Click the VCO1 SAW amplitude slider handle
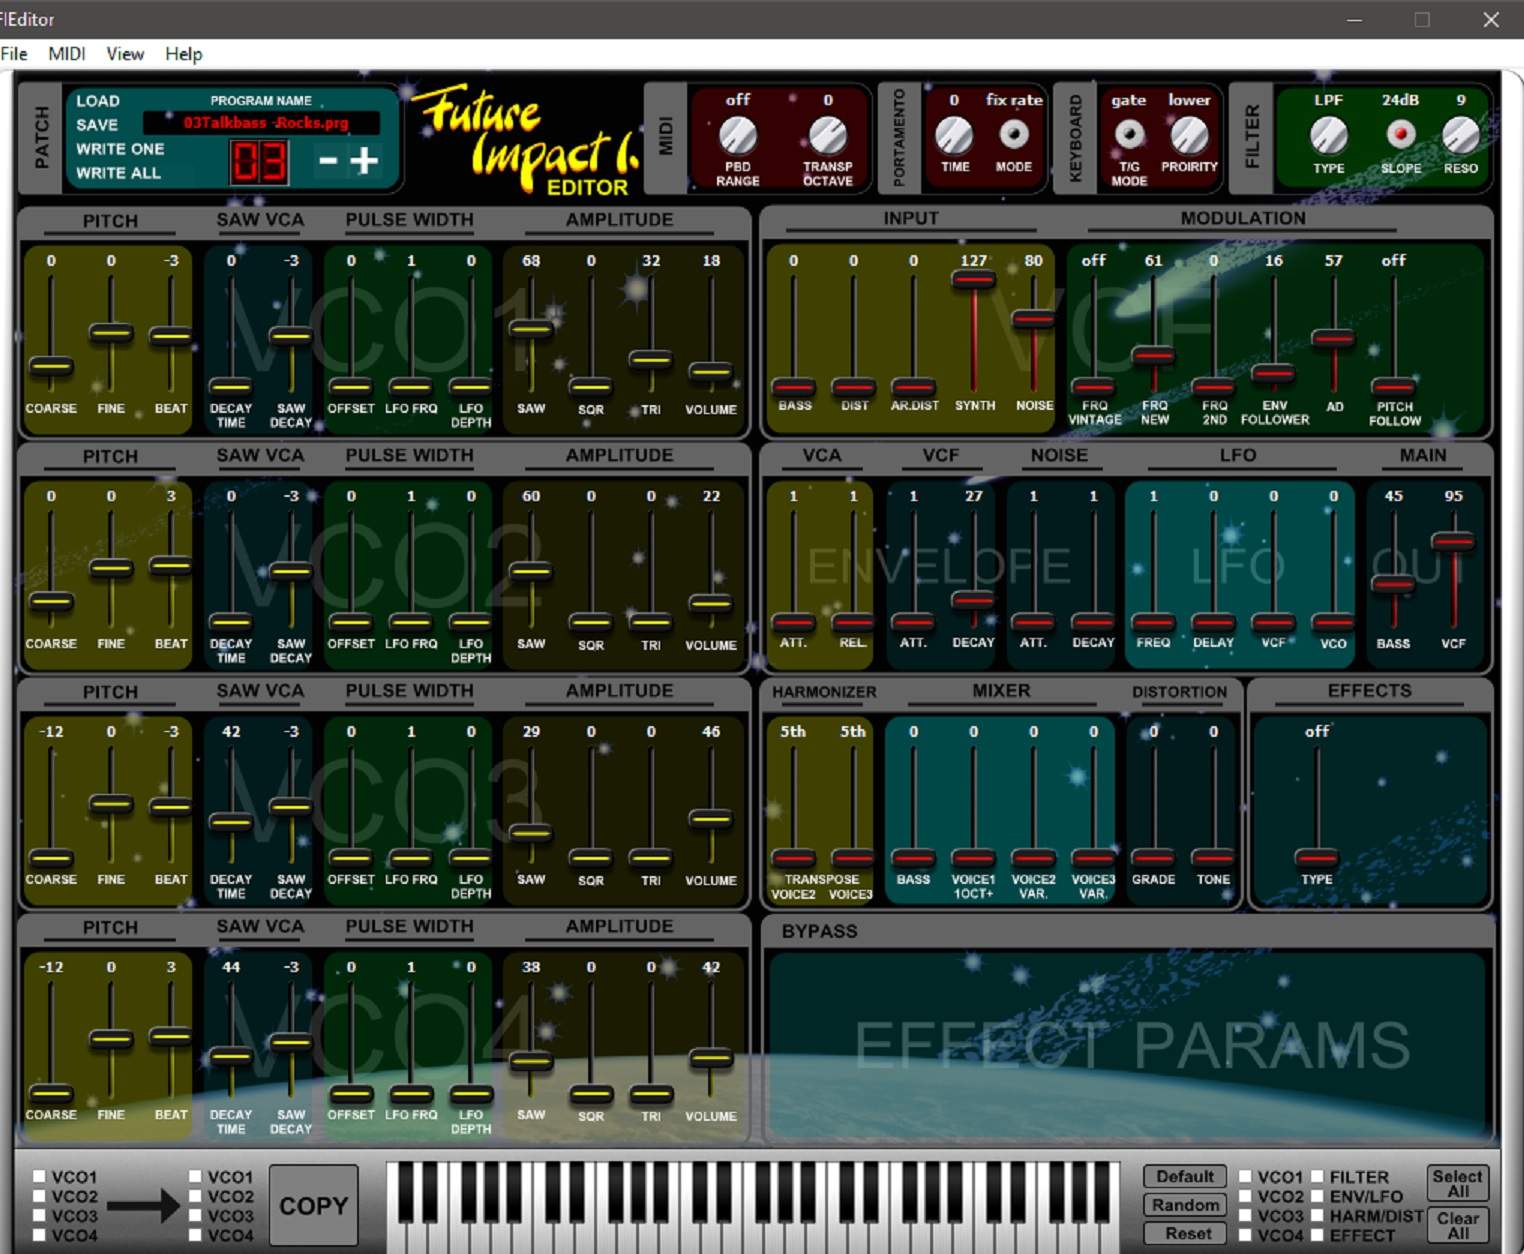1524x1254 pixels. [531, 328]
